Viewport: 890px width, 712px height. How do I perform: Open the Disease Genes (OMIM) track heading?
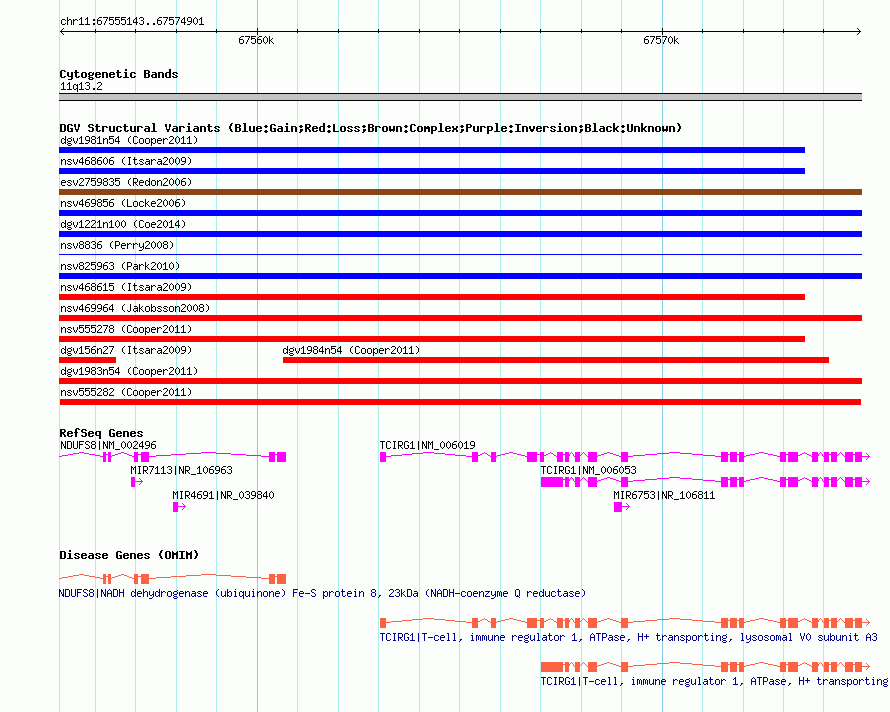pos(119,555)
